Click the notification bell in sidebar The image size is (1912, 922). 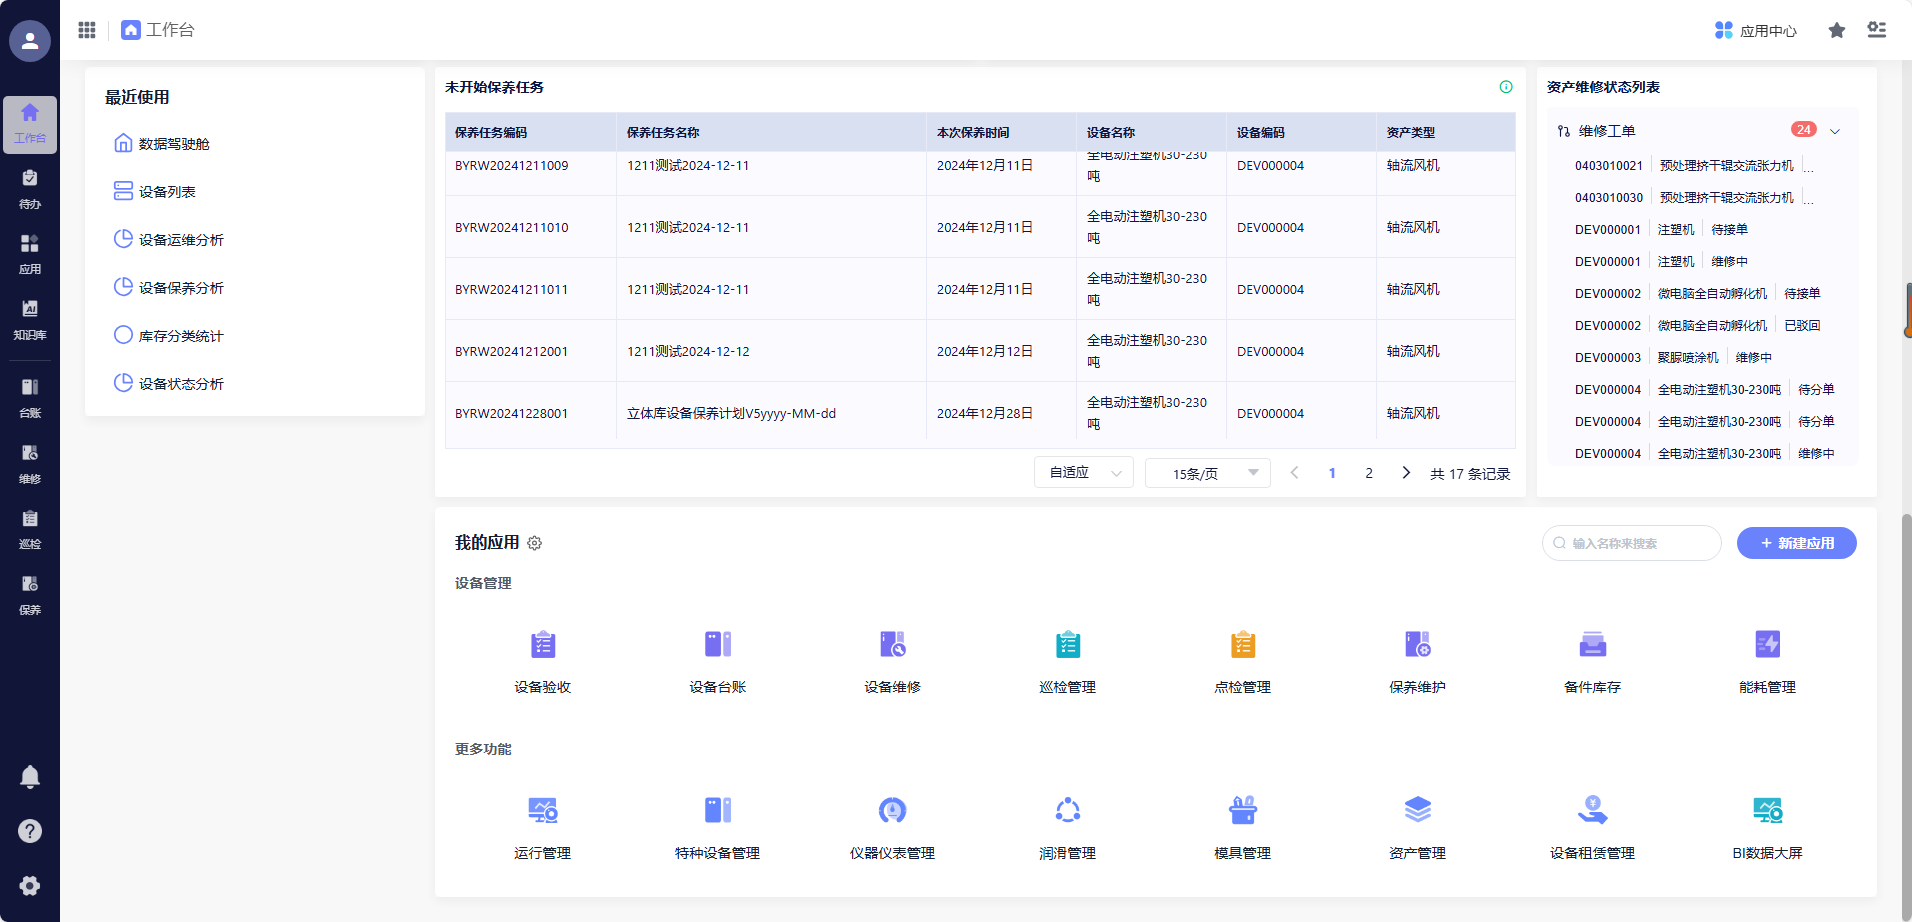pyautogui.click(x=30, y=777)
